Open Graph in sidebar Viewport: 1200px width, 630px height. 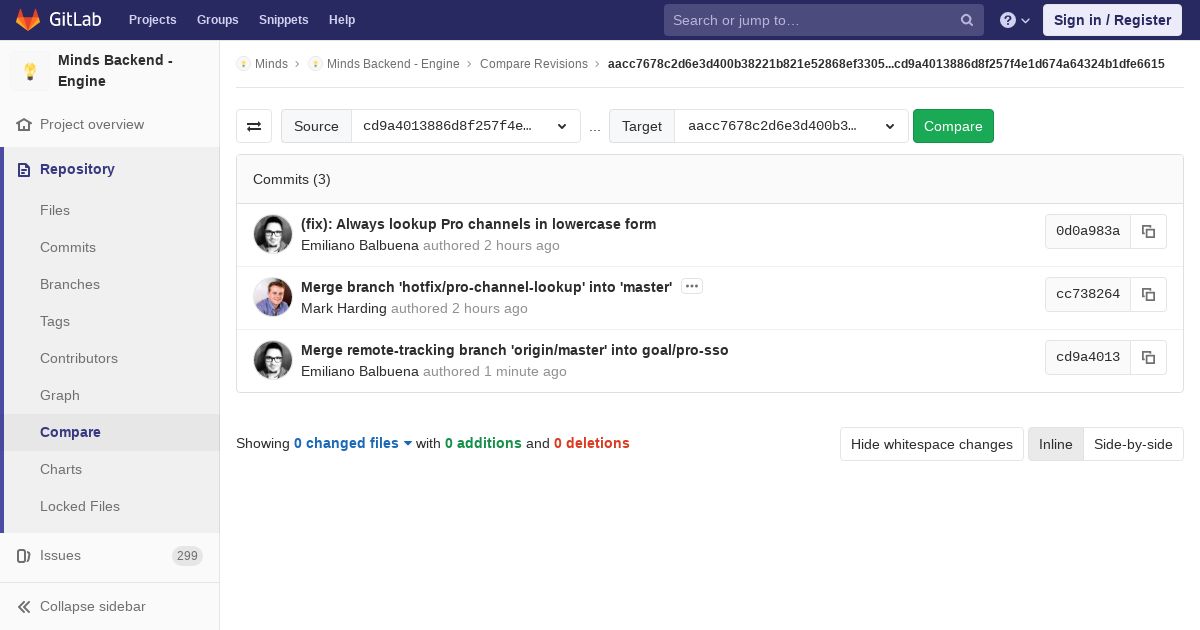tap(60, 395)
